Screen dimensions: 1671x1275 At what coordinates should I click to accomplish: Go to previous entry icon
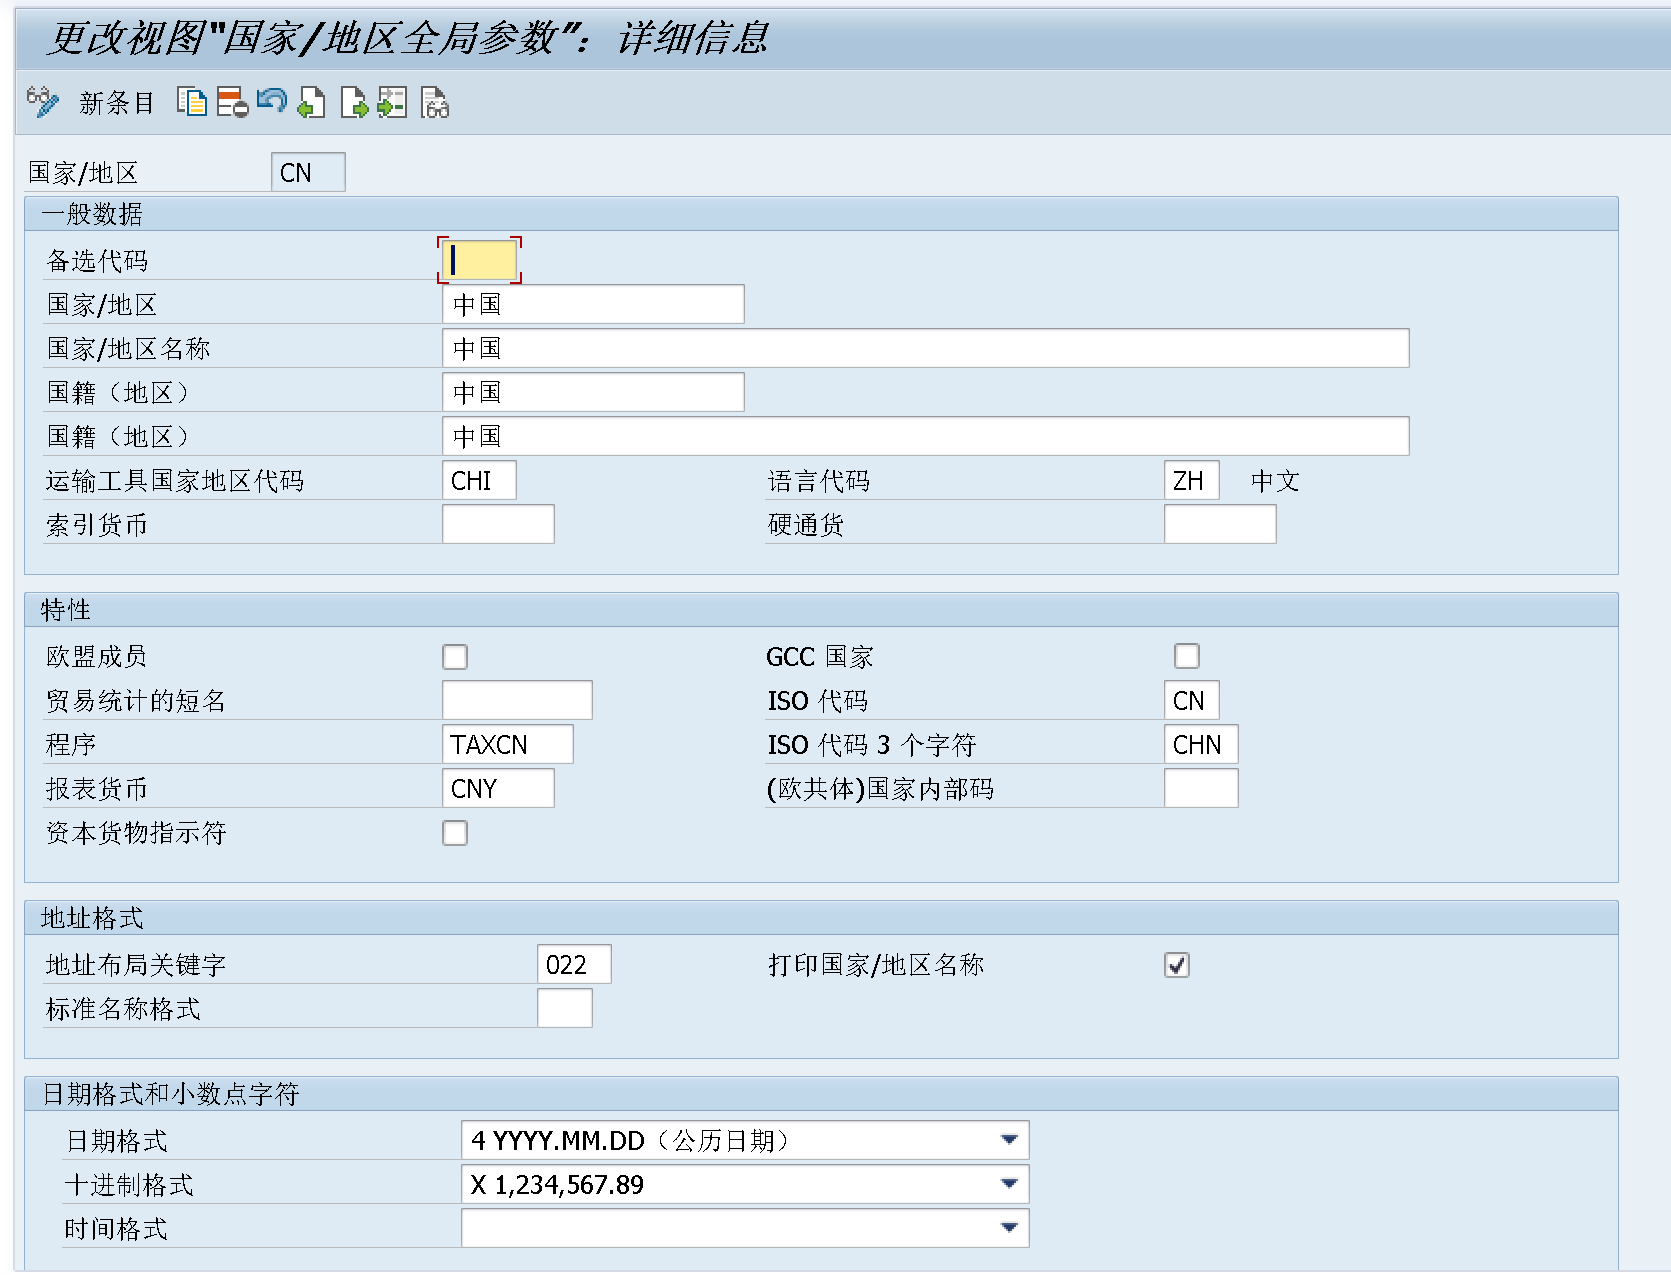tap(312, 102)
